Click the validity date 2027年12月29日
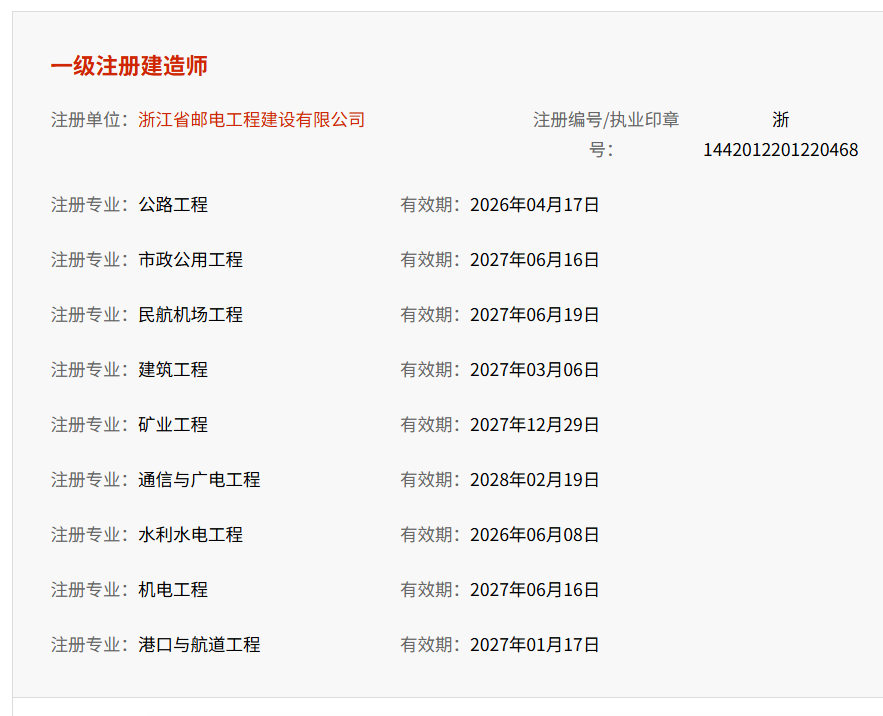This screenshot has height=716, width=883. coord(534,425)
